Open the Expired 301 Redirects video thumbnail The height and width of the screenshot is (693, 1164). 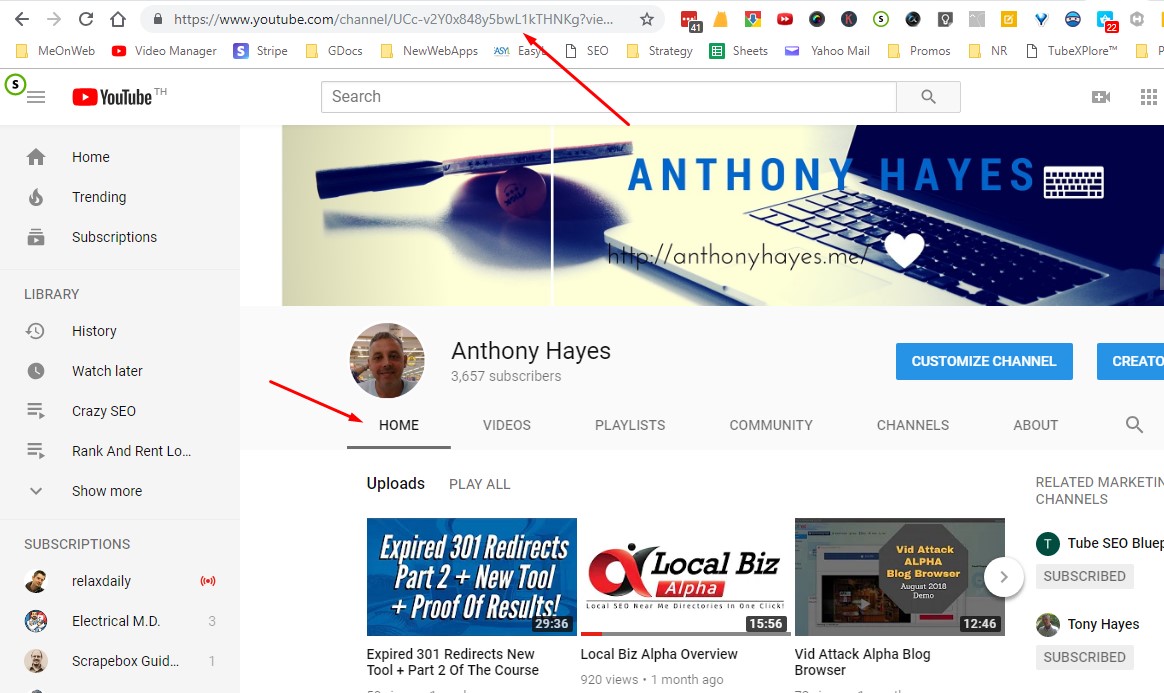(471, 577)
